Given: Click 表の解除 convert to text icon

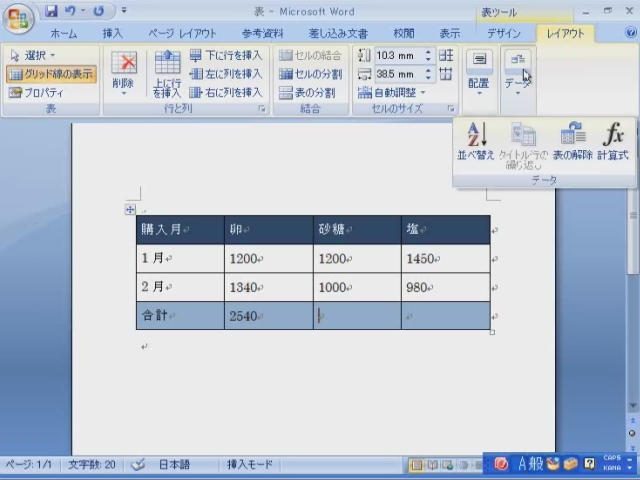Looking at the screenshot, I should click(x=572, y=140).
